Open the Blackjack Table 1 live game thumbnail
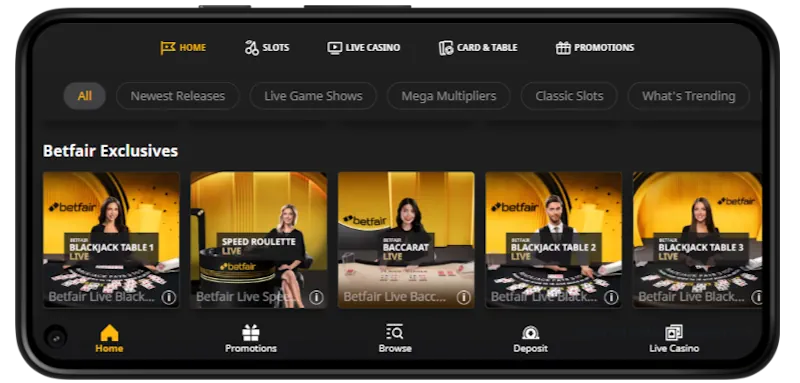 click(x=111, y=240)
